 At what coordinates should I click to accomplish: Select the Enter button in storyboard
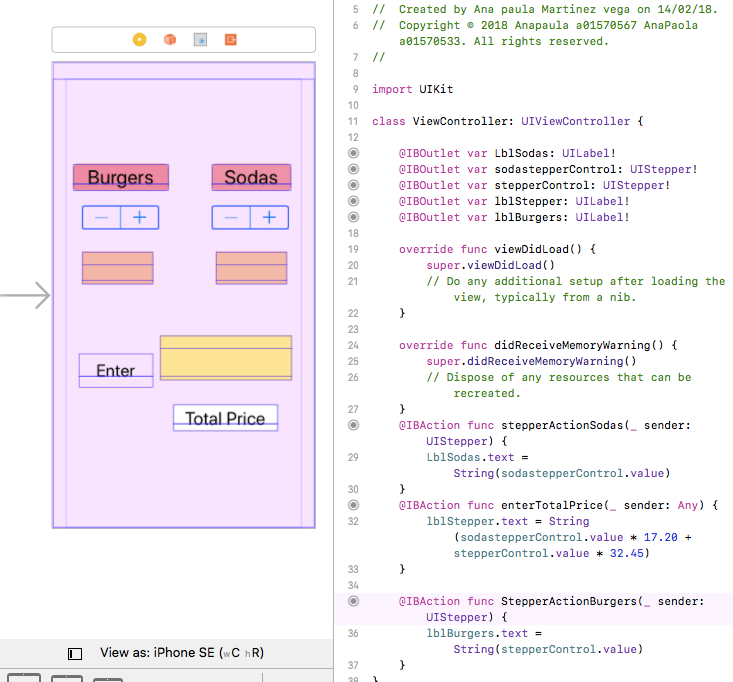coord(116,370)
